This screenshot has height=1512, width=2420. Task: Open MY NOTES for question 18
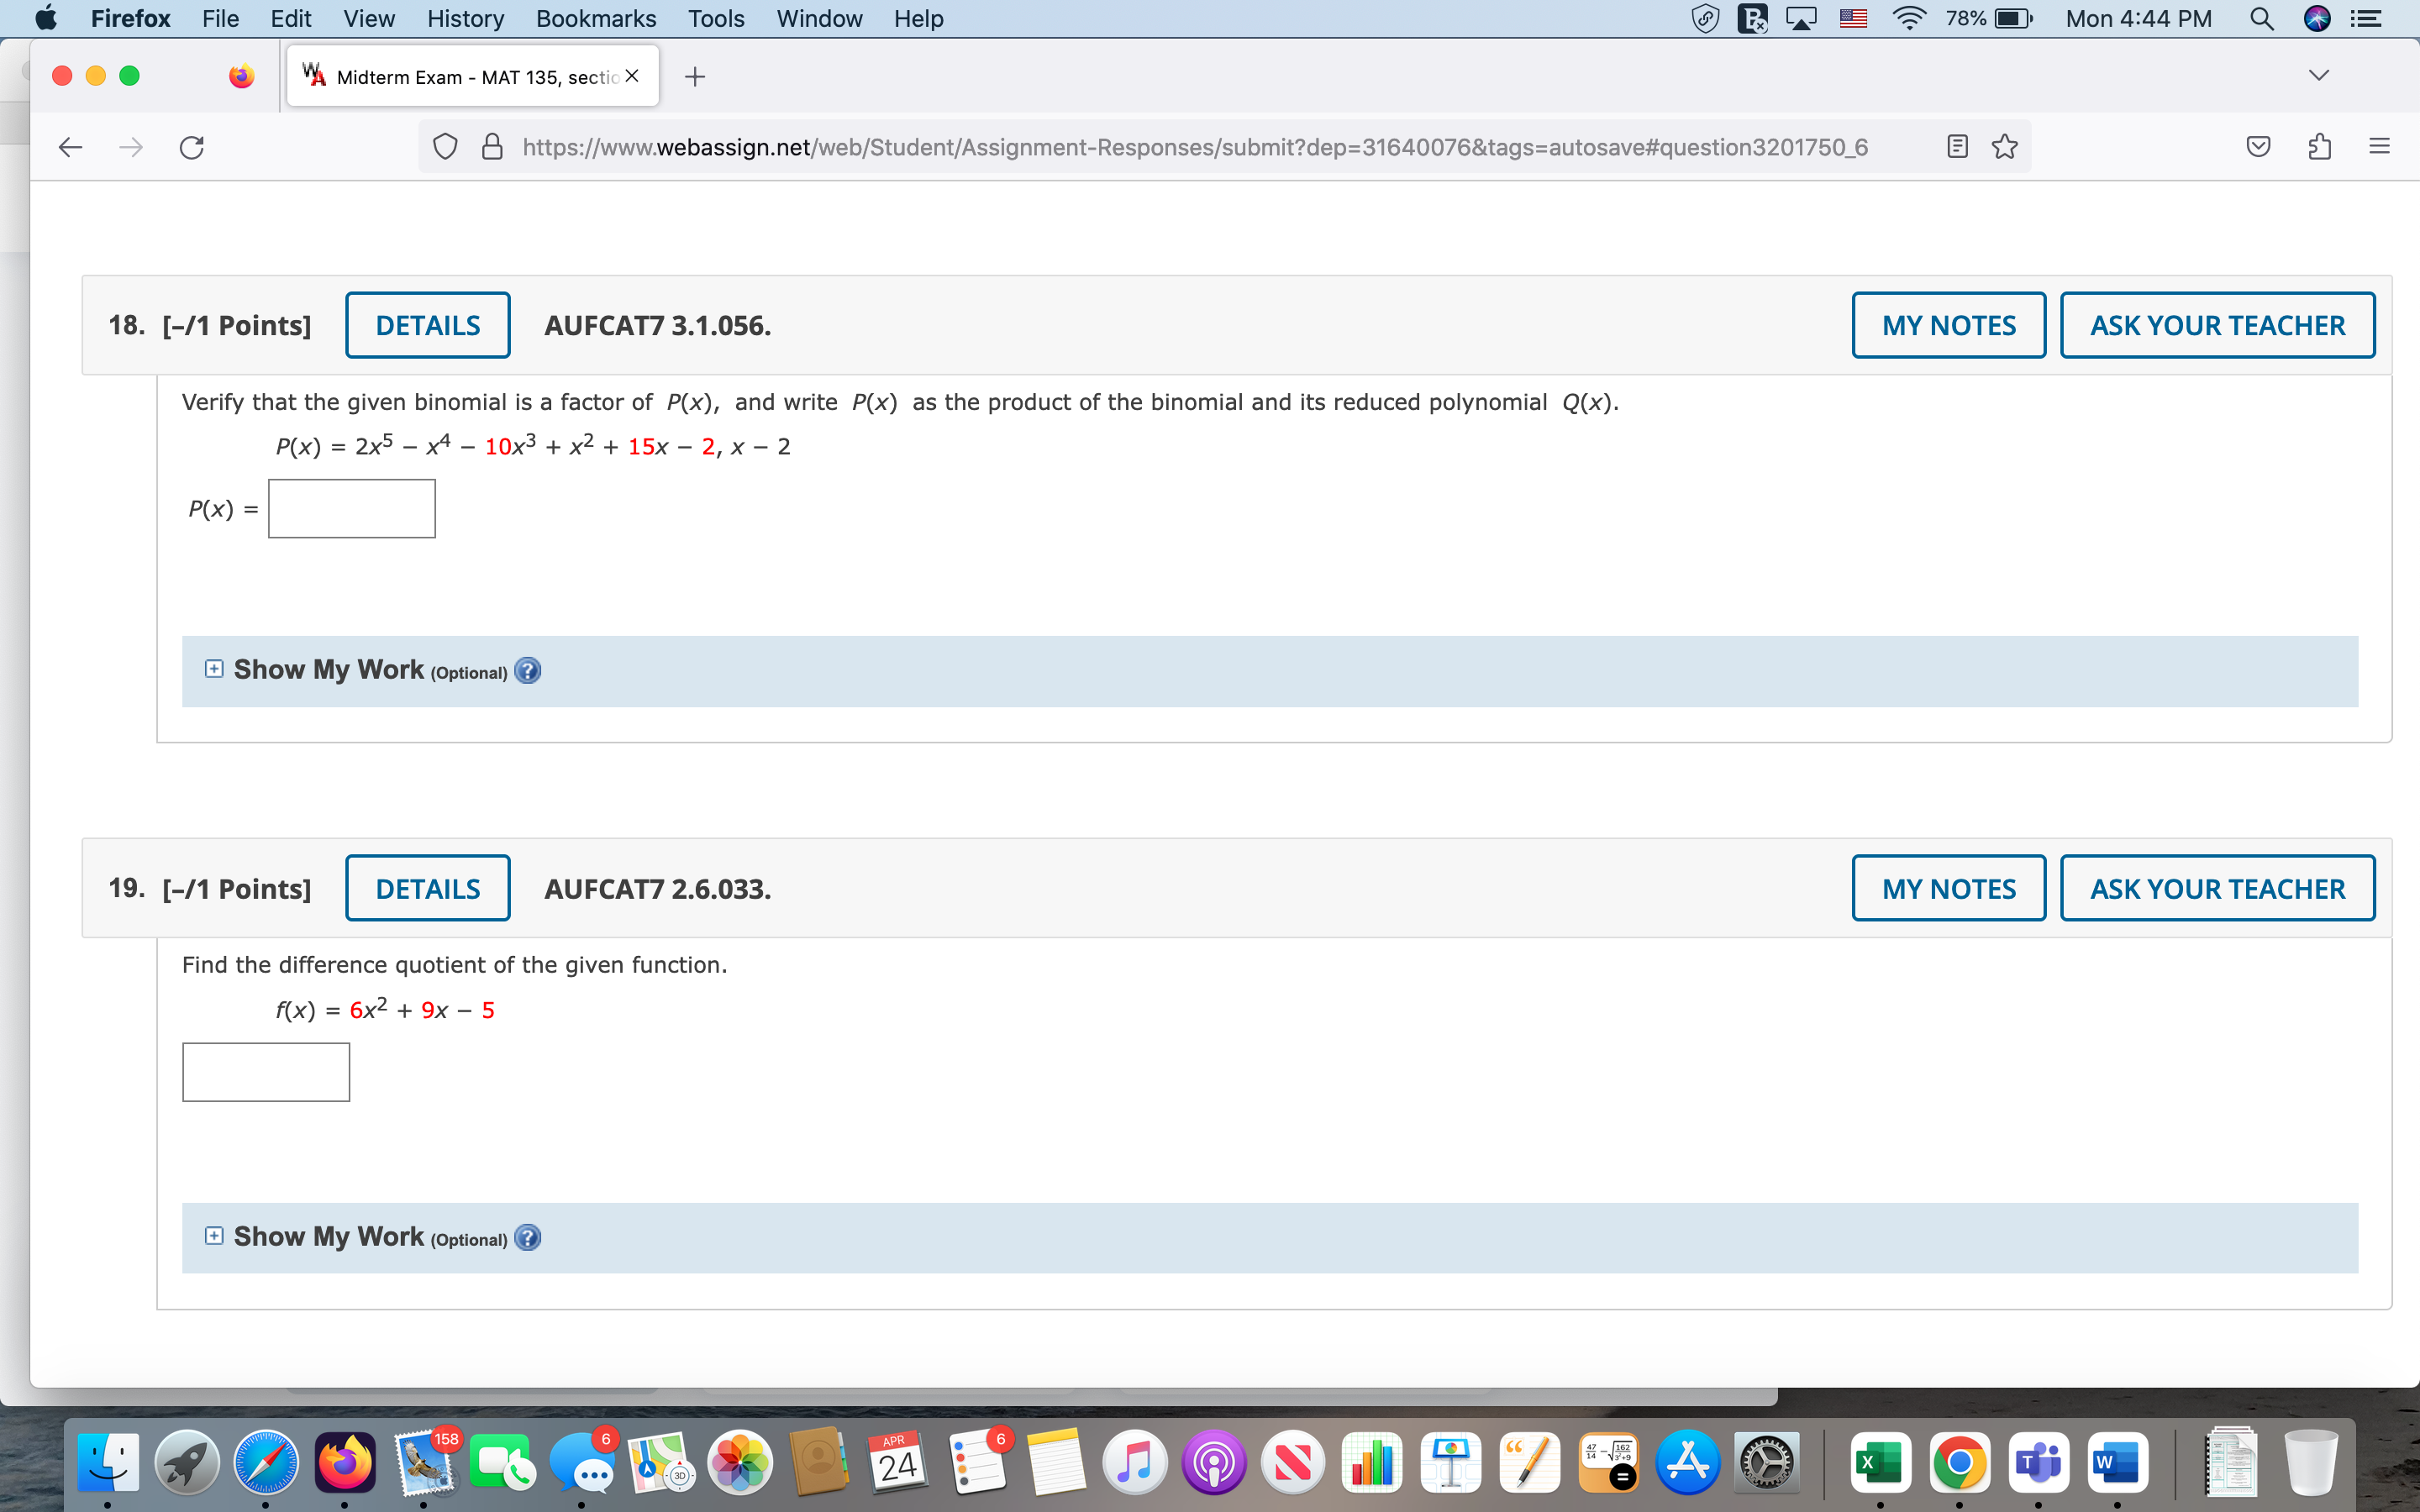click(x=1948, y=325)
